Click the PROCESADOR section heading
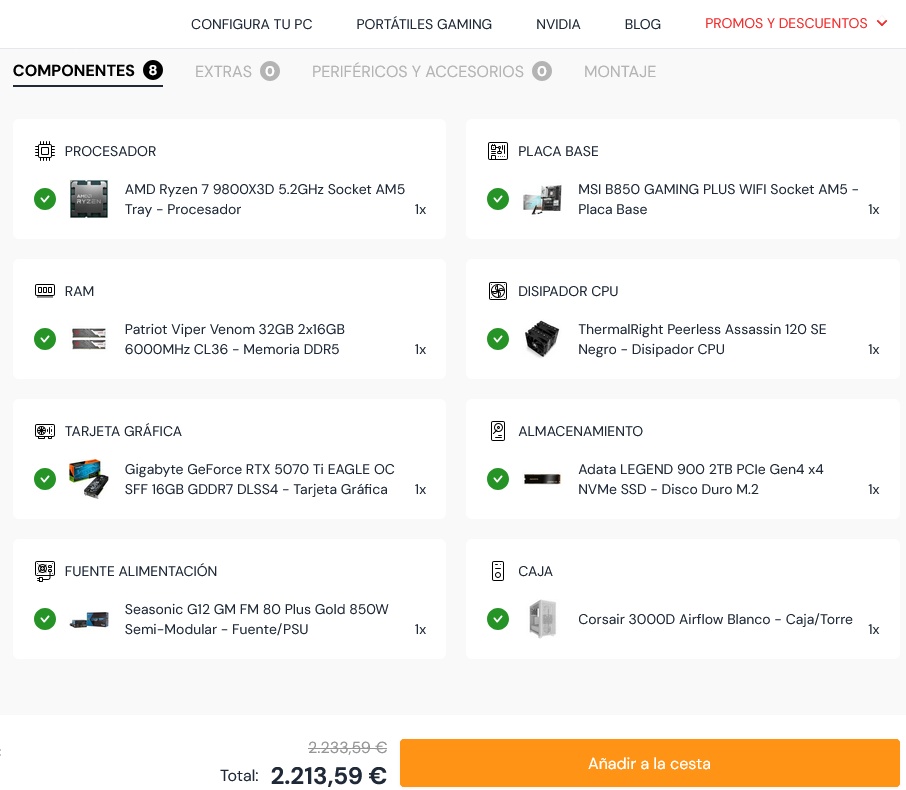906x790 pixels. pos(110,151)
